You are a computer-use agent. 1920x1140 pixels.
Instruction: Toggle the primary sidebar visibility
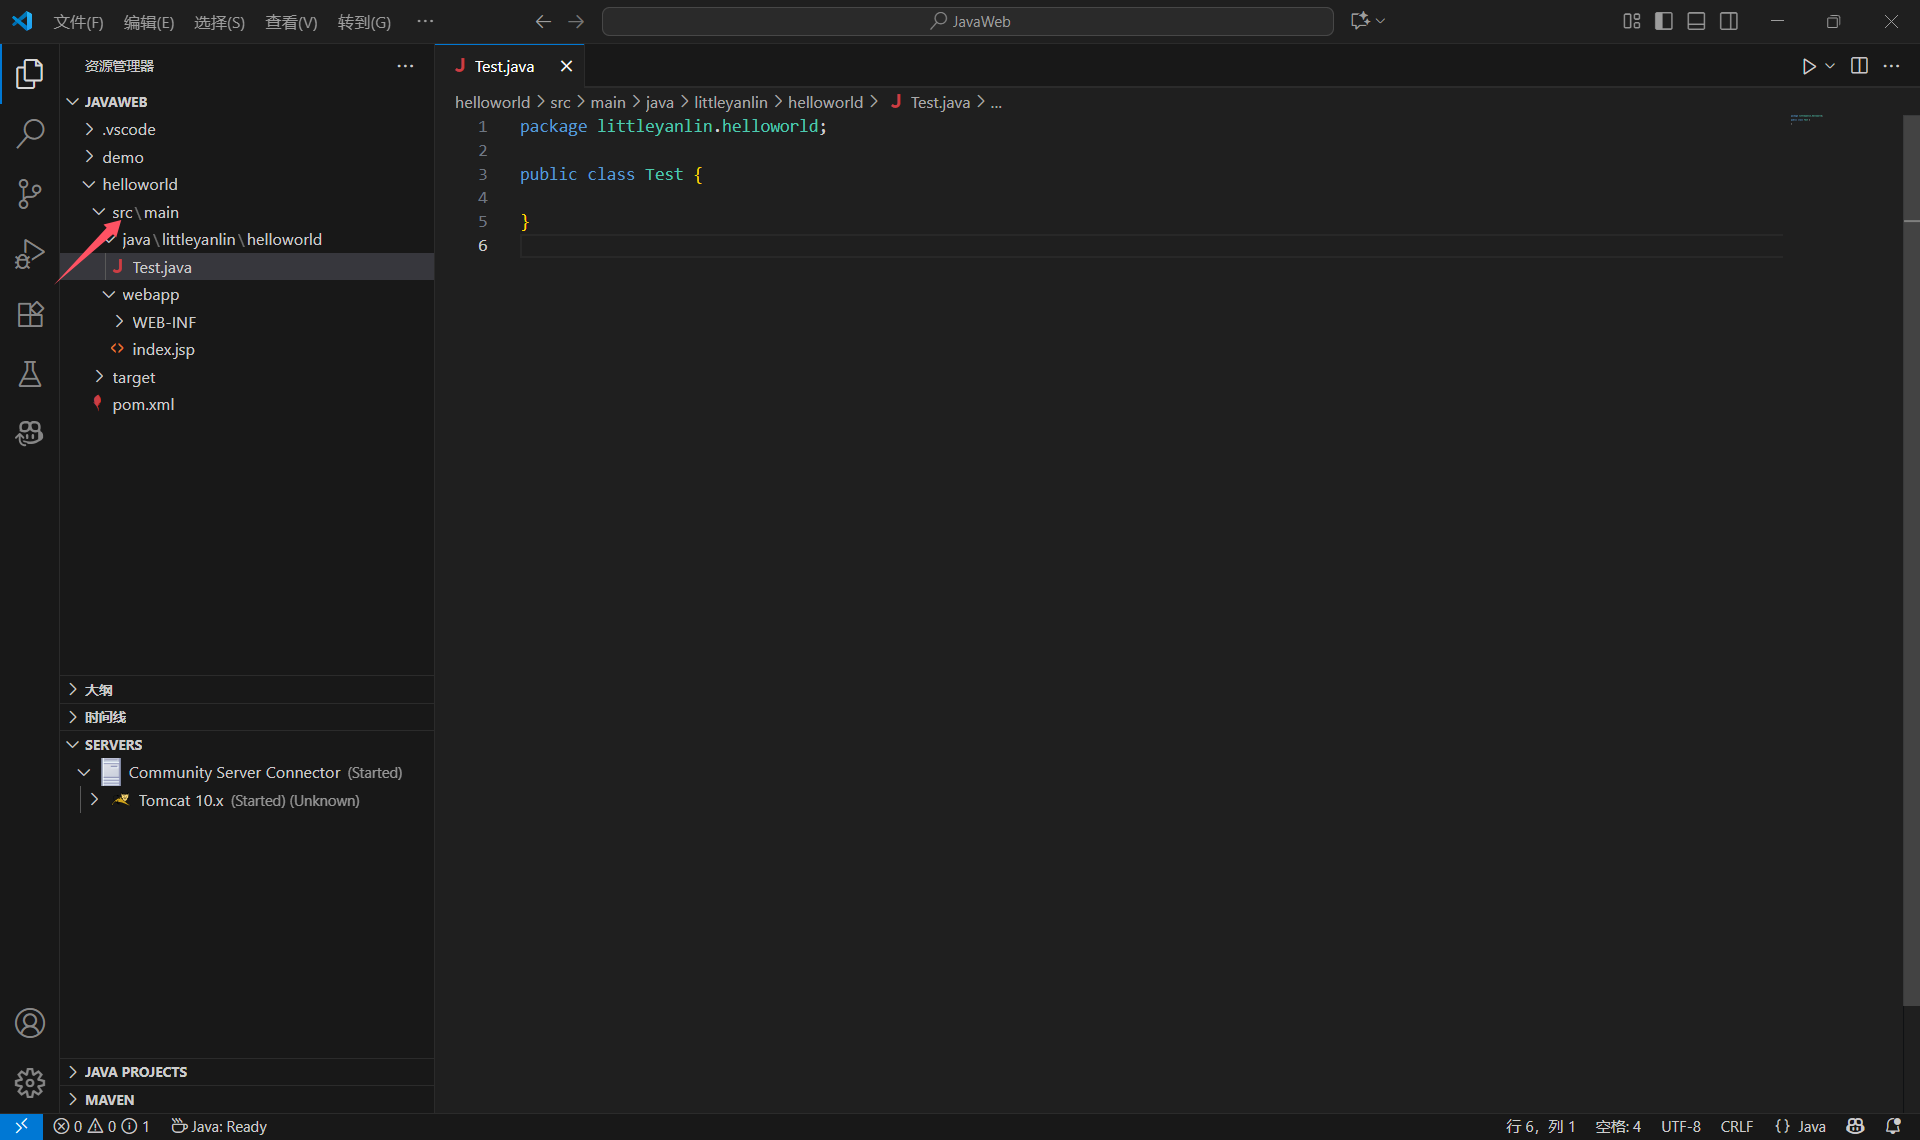point(1664,21)
